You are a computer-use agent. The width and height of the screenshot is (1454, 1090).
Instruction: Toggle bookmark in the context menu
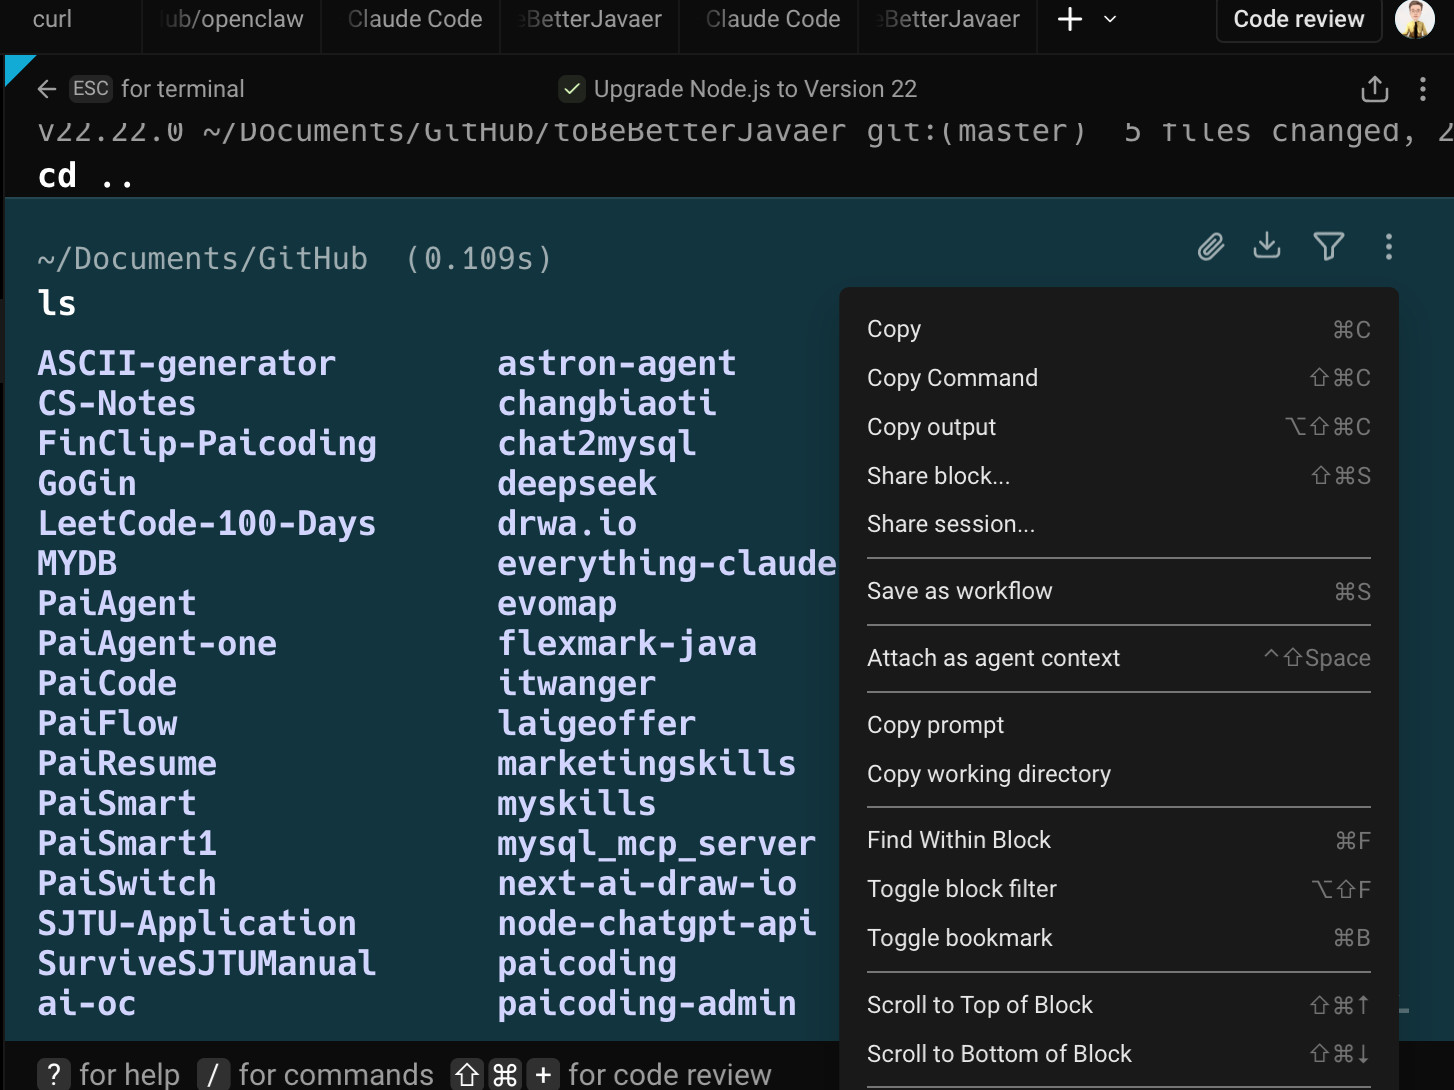pos(1118,938)
